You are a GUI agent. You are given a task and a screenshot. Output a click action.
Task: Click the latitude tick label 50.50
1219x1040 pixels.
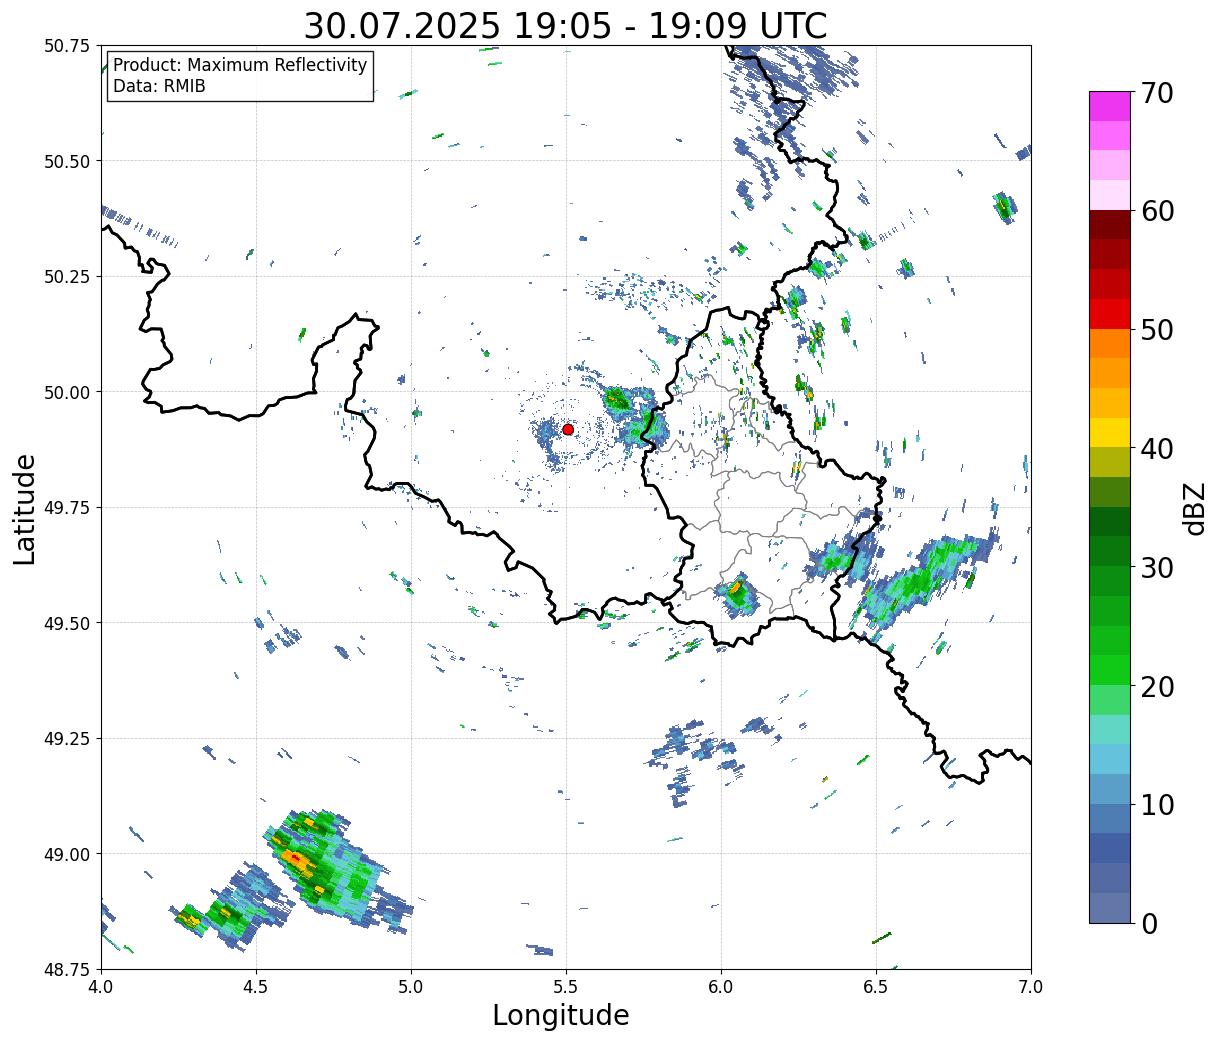pos(67,161)
